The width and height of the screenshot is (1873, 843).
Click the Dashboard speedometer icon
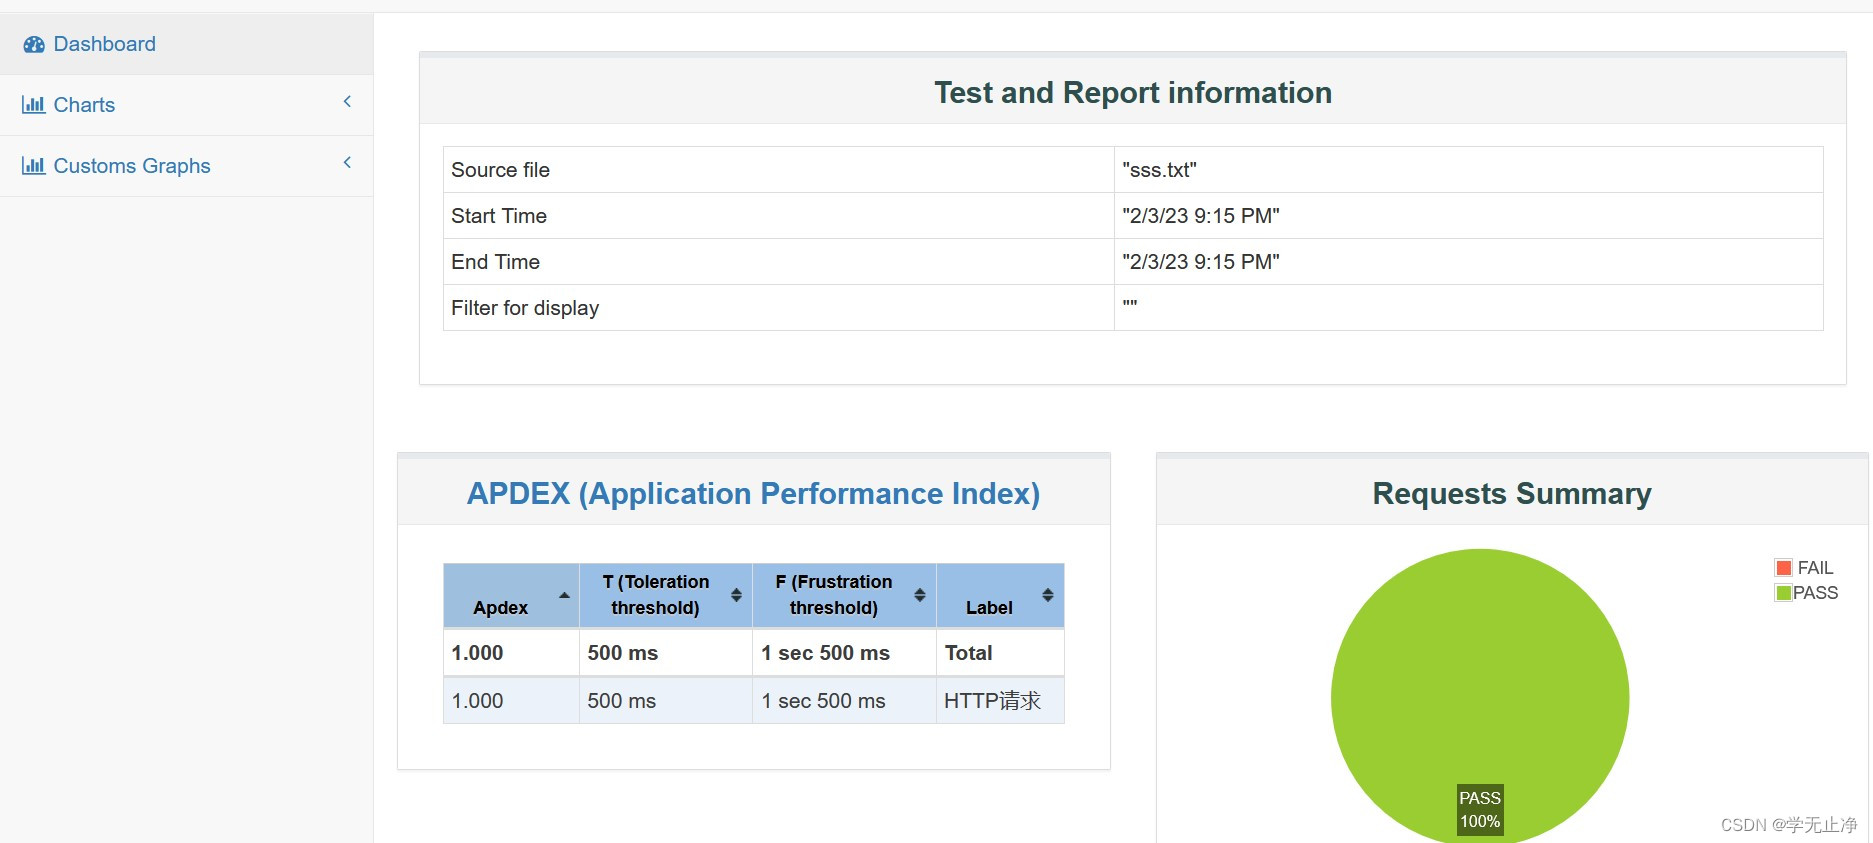(34, 44)
